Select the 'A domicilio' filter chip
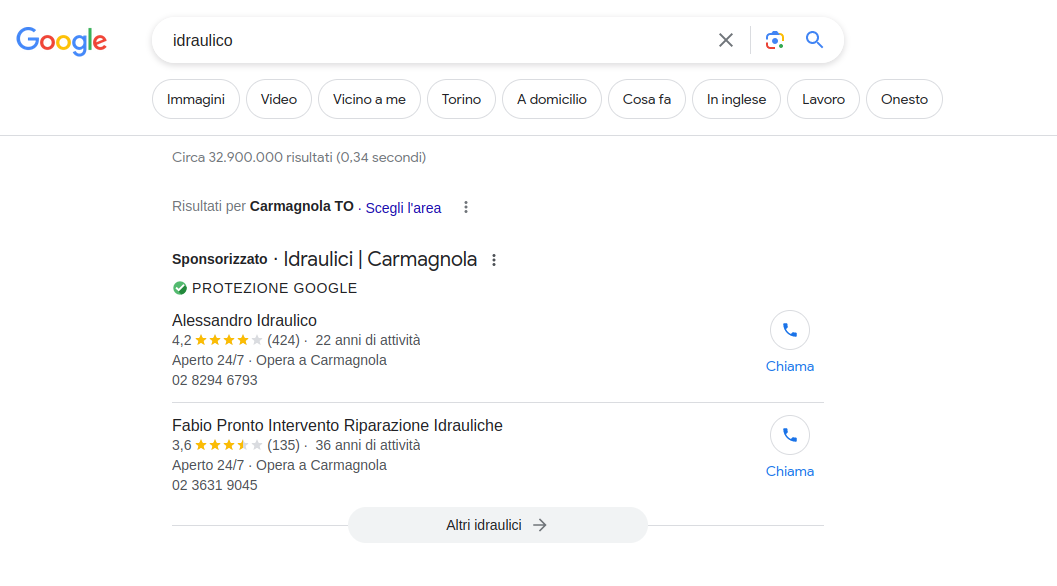The height and width of the screenshot is (586, 1057). pos(551,99)
